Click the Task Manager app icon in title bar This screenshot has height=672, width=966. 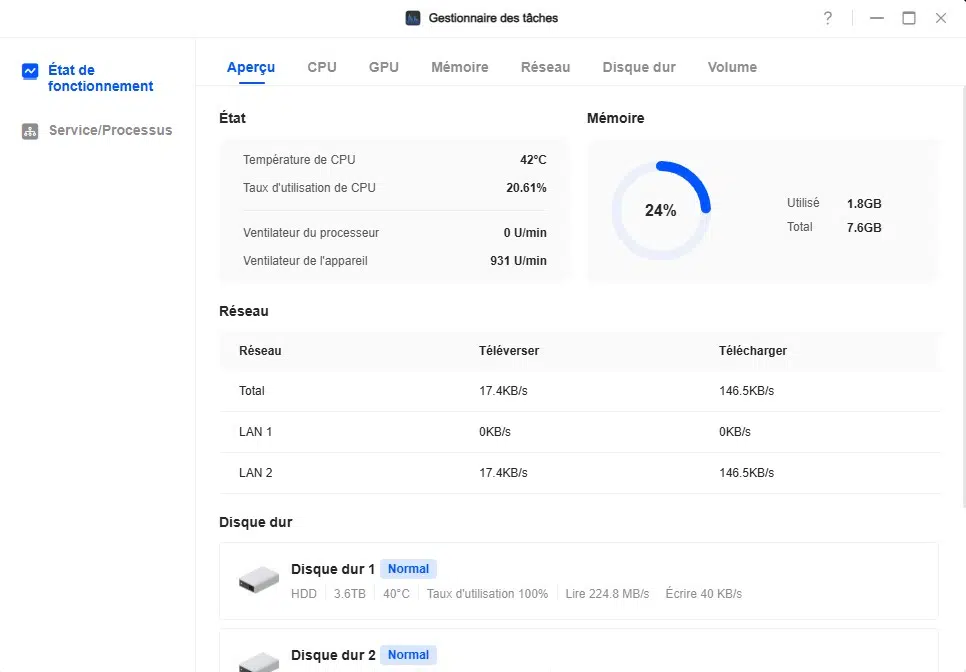click(x=413, y=18)
